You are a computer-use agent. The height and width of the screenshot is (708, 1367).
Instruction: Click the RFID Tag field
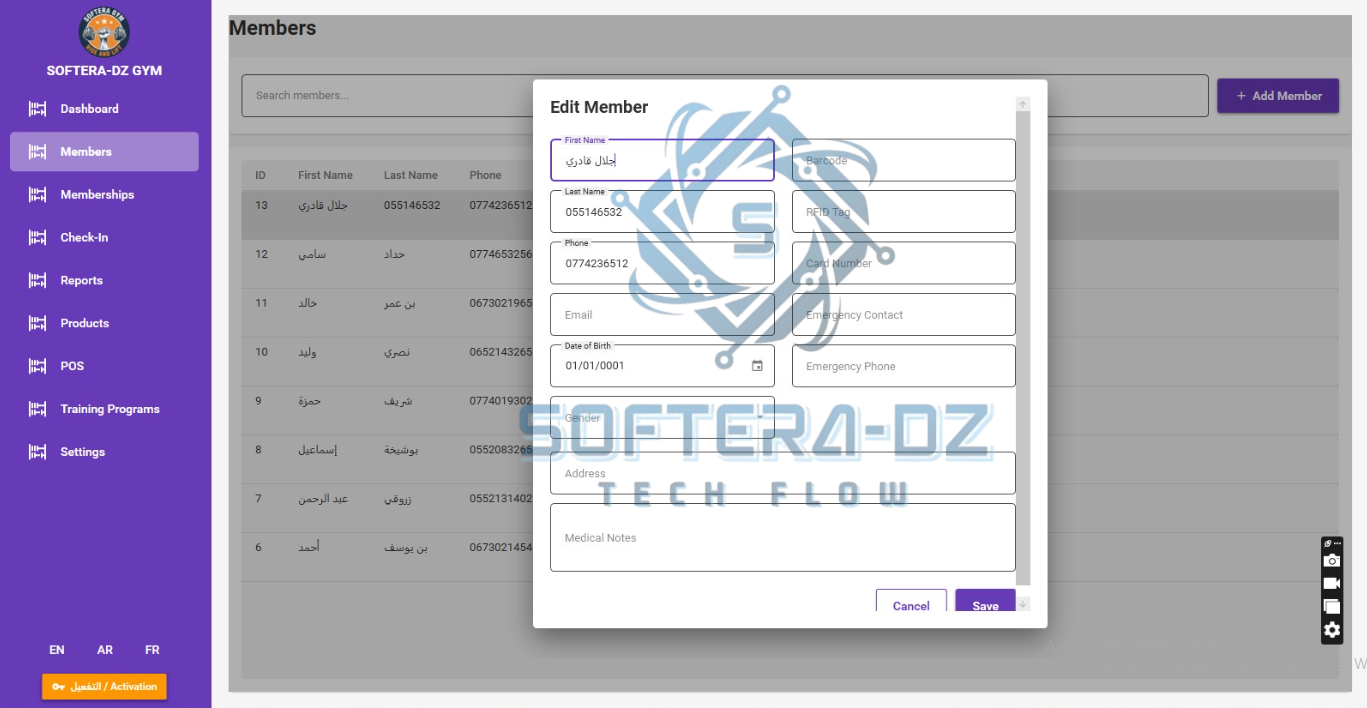pyautogui.click(x=904, y=212)
